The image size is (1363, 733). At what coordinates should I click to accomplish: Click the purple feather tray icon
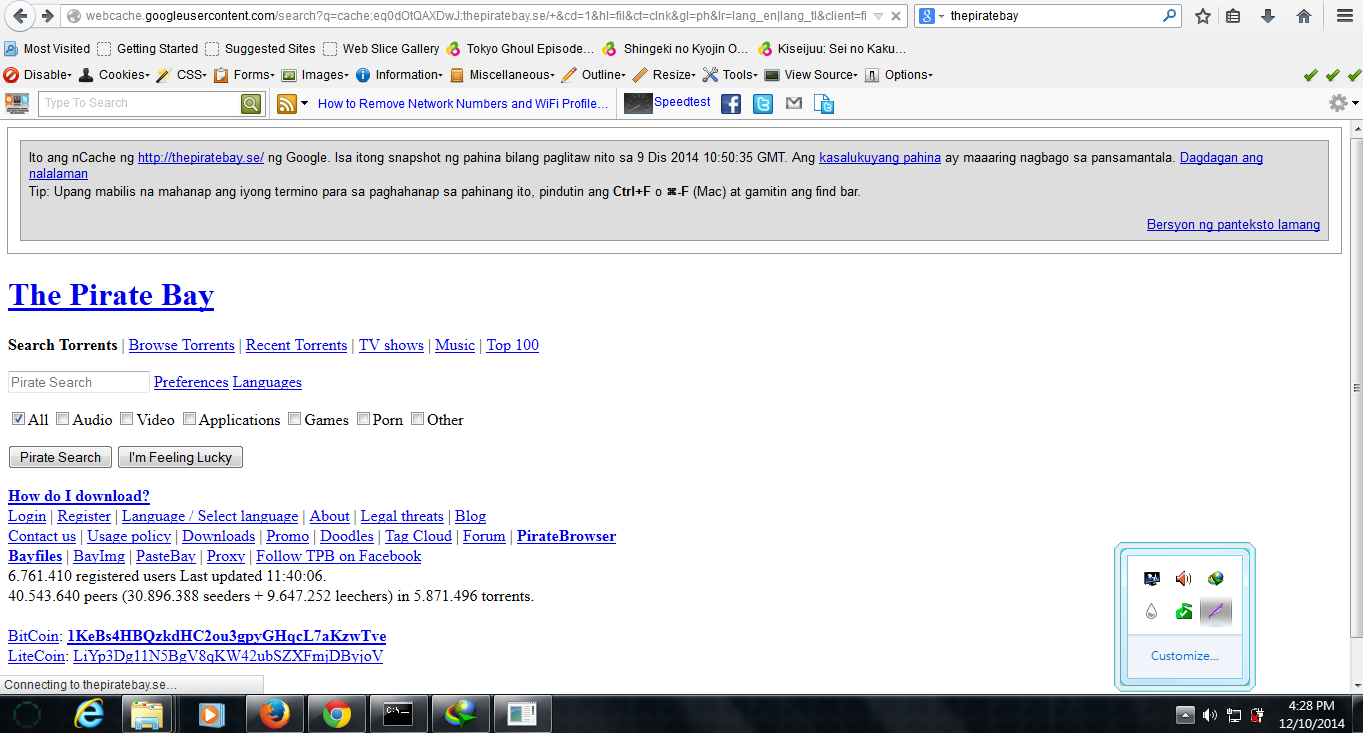1216,611
